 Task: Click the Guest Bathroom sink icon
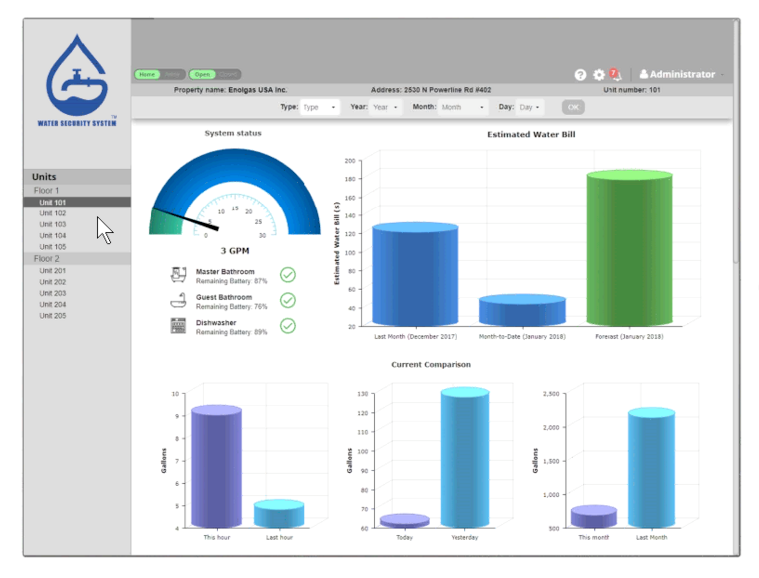pyautogui.click(x=179, y=300)
